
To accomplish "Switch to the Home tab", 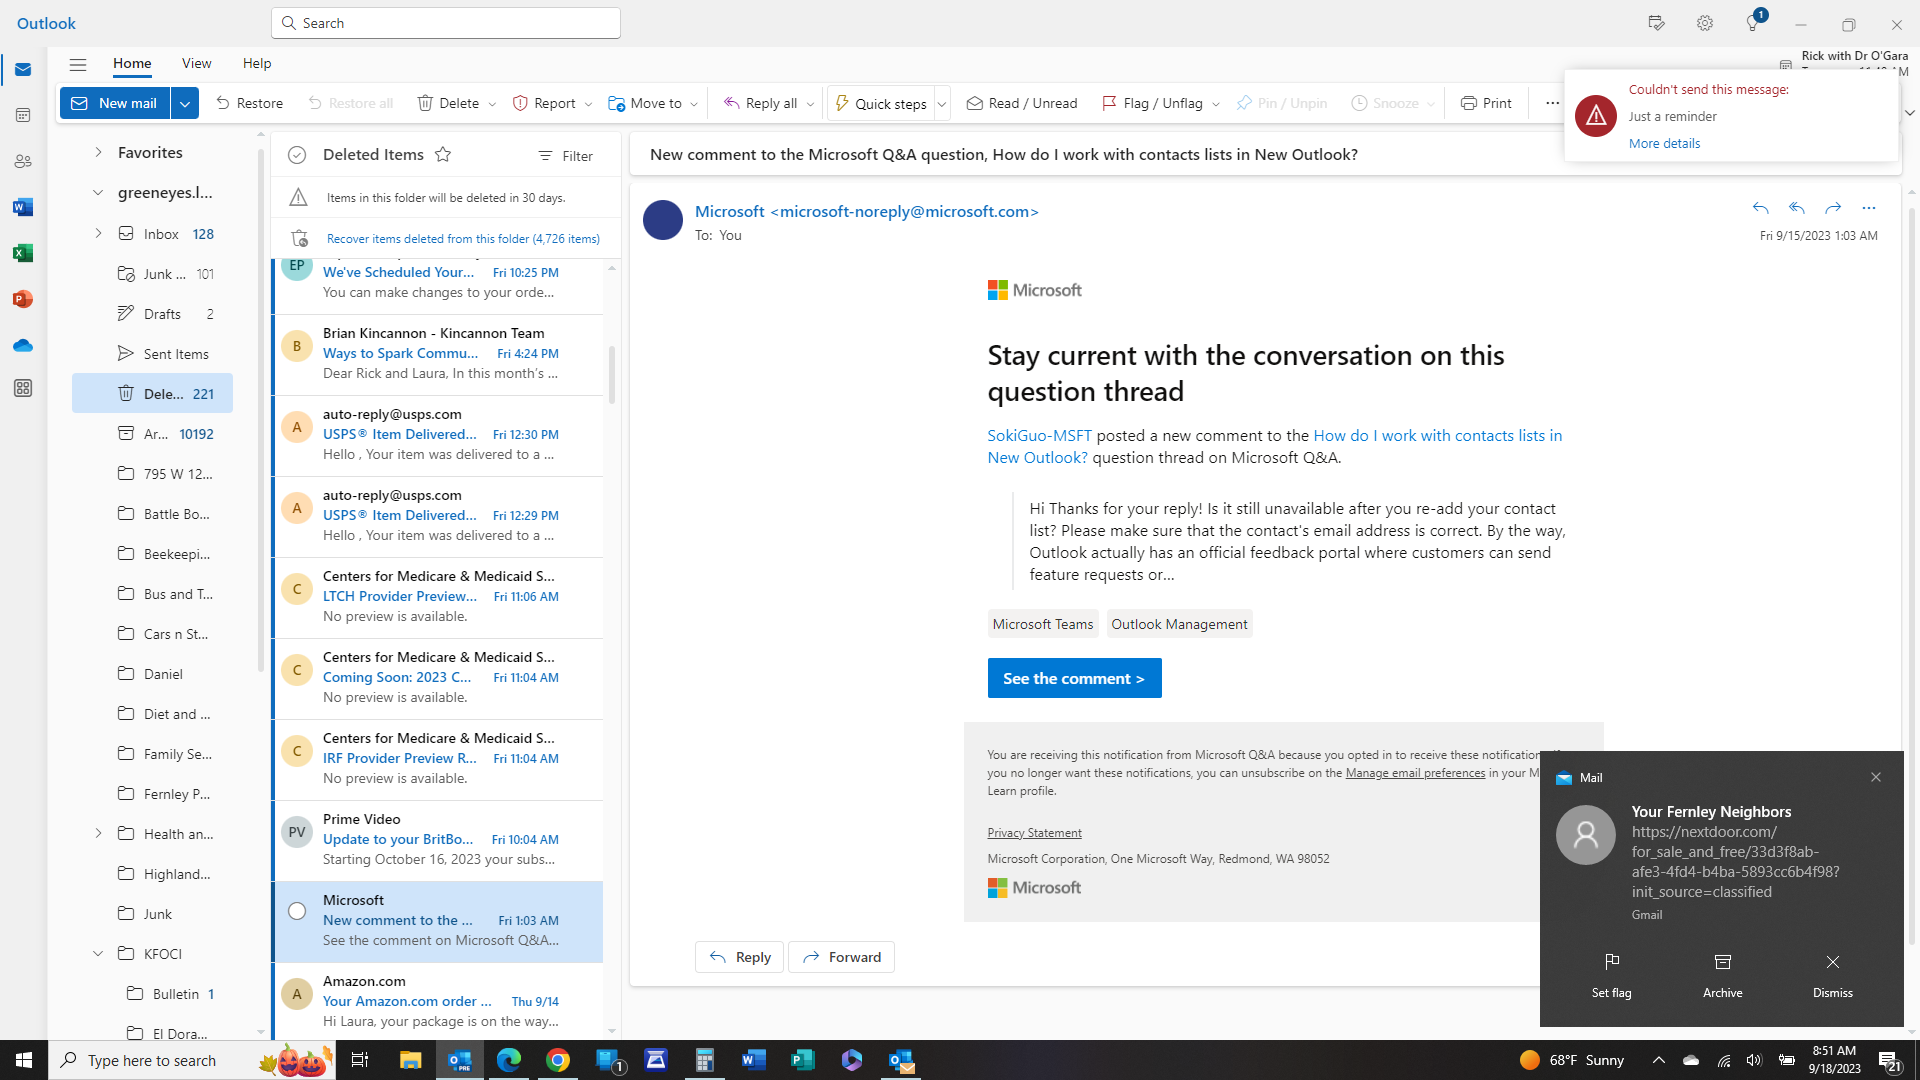I will point(132,63).
